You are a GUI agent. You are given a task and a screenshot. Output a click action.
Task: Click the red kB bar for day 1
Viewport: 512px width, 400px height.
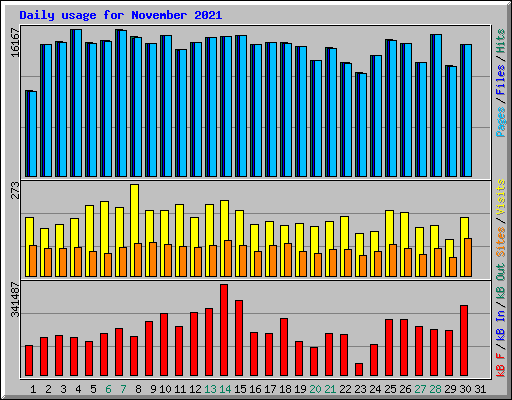(29, 361)
